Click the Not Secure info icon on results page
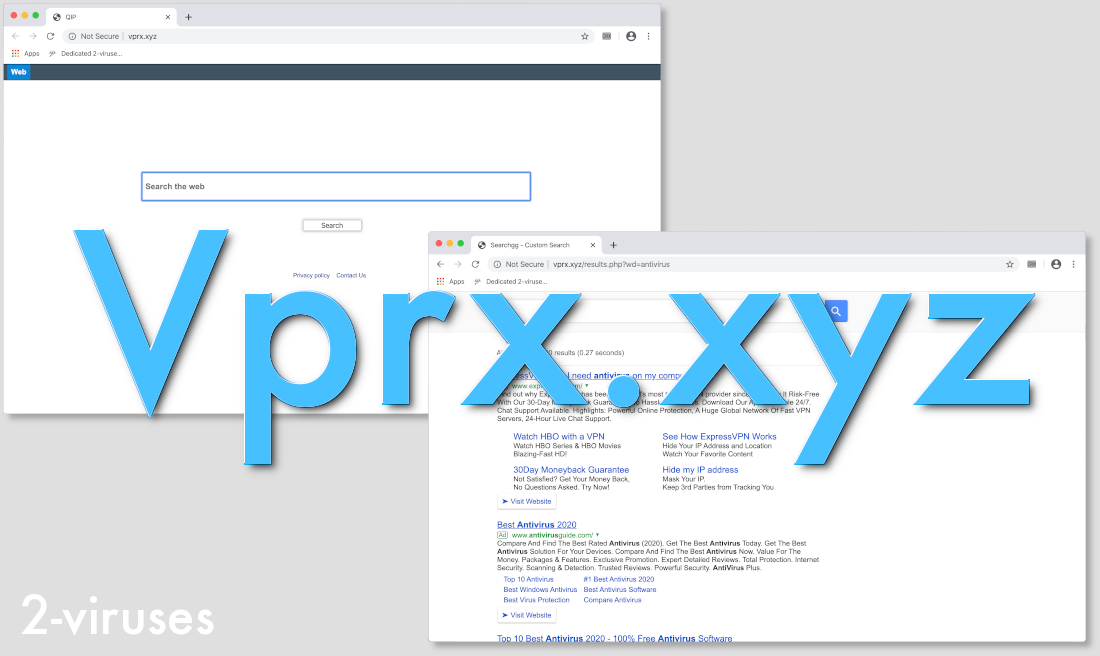 [496, 264]
